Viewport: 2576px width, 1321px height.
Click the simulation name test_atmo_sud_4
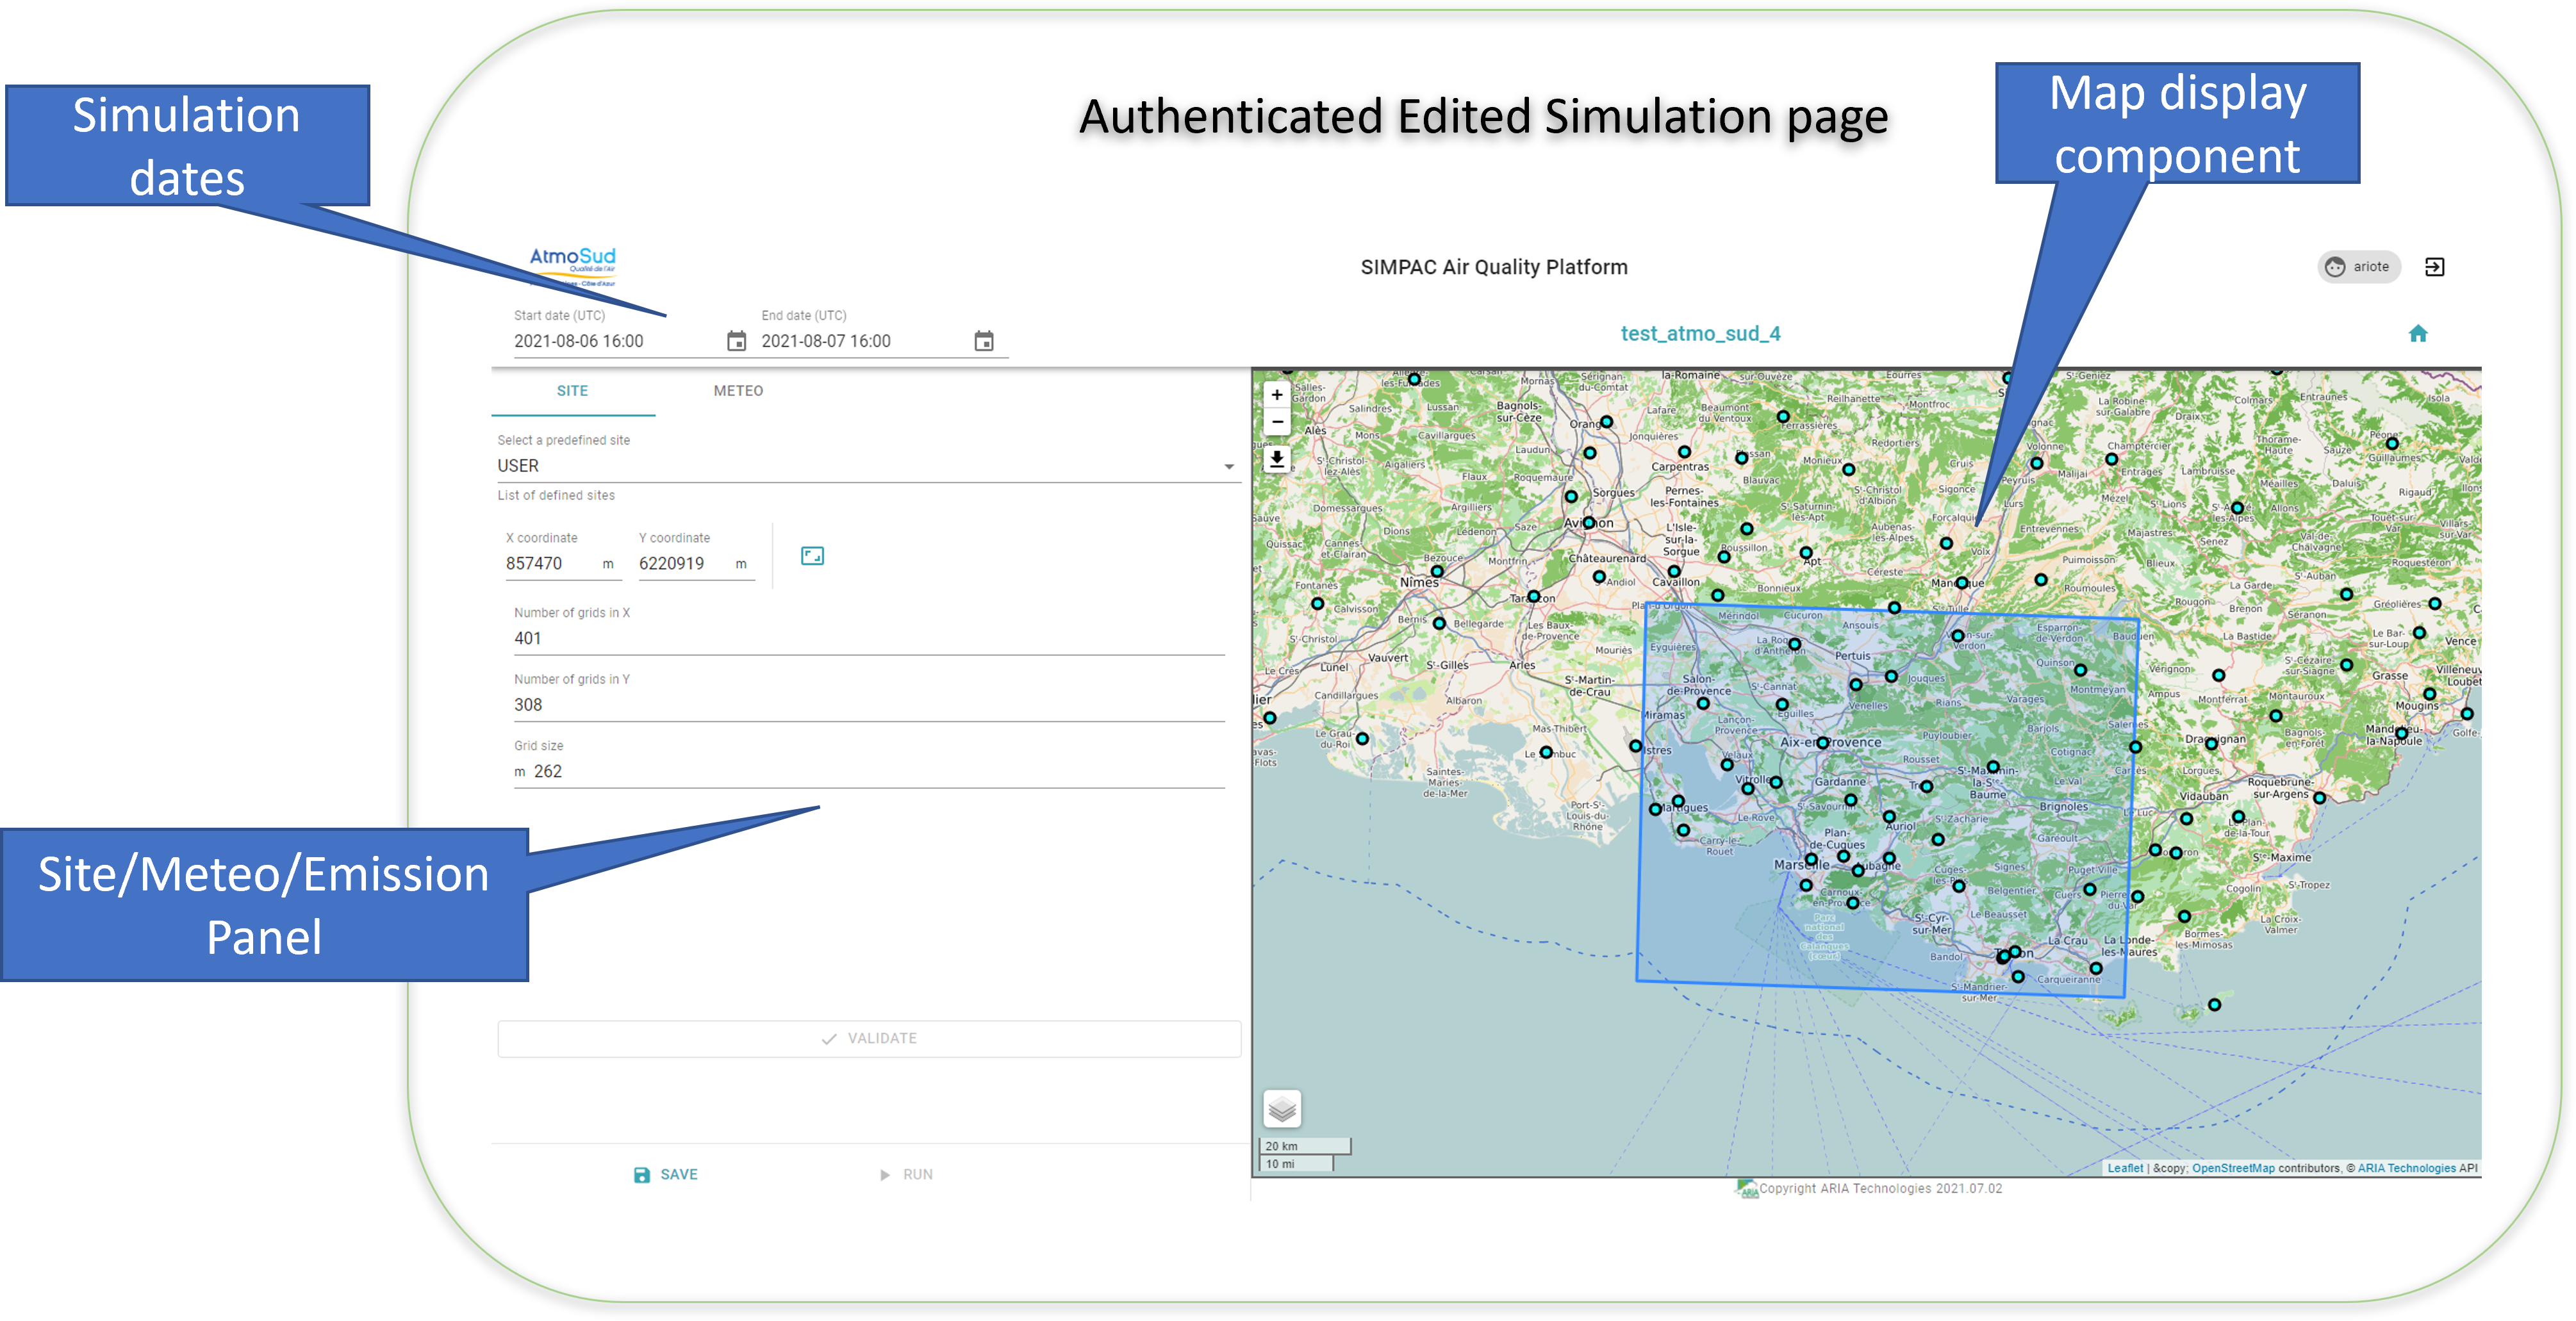[1700, 334]
